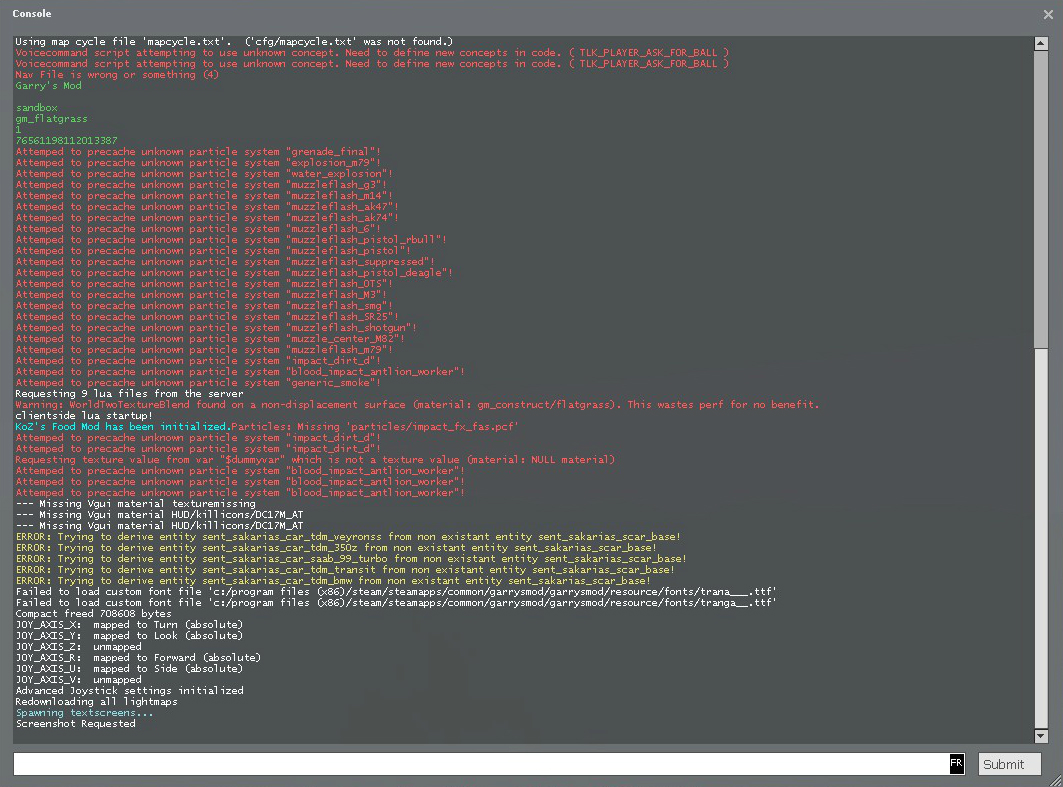This screenshot has height=787, width=1063.
Task: Click the scrollbar down arrow
Action: click(1041, 735)
